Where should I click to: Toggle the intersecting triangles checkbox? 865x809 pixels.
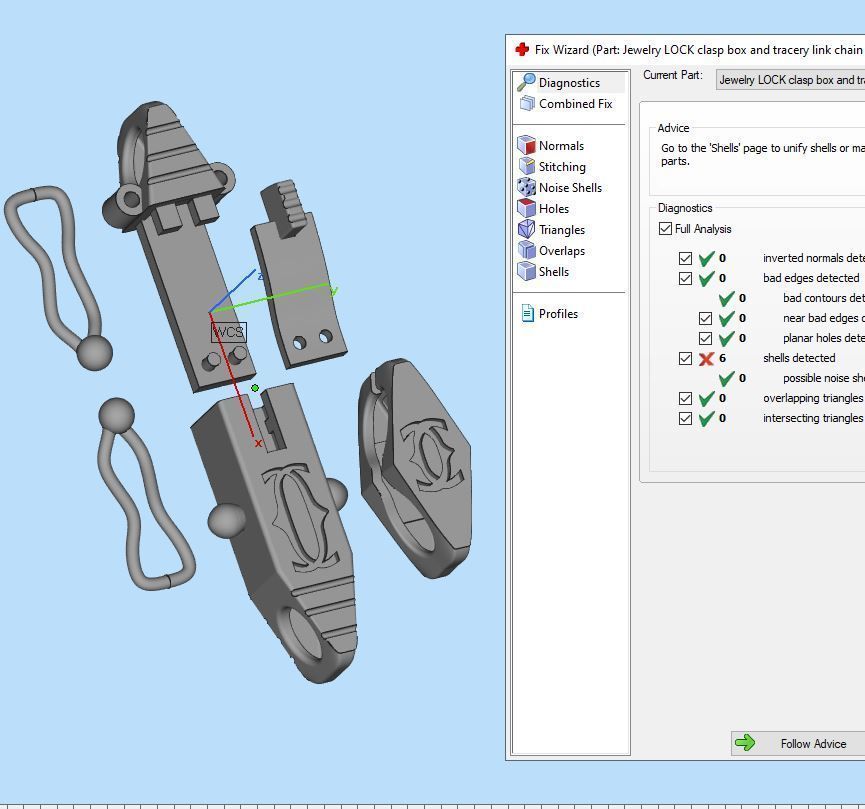(685, 418)
